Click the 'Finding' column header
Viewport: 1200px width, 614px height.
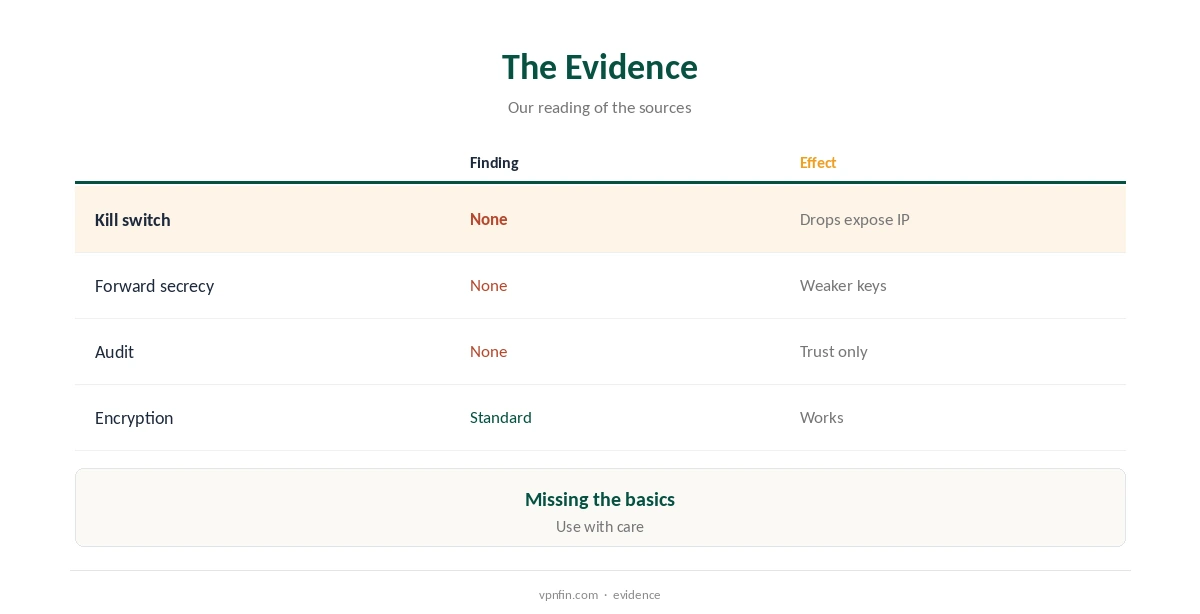pos(494,163)
